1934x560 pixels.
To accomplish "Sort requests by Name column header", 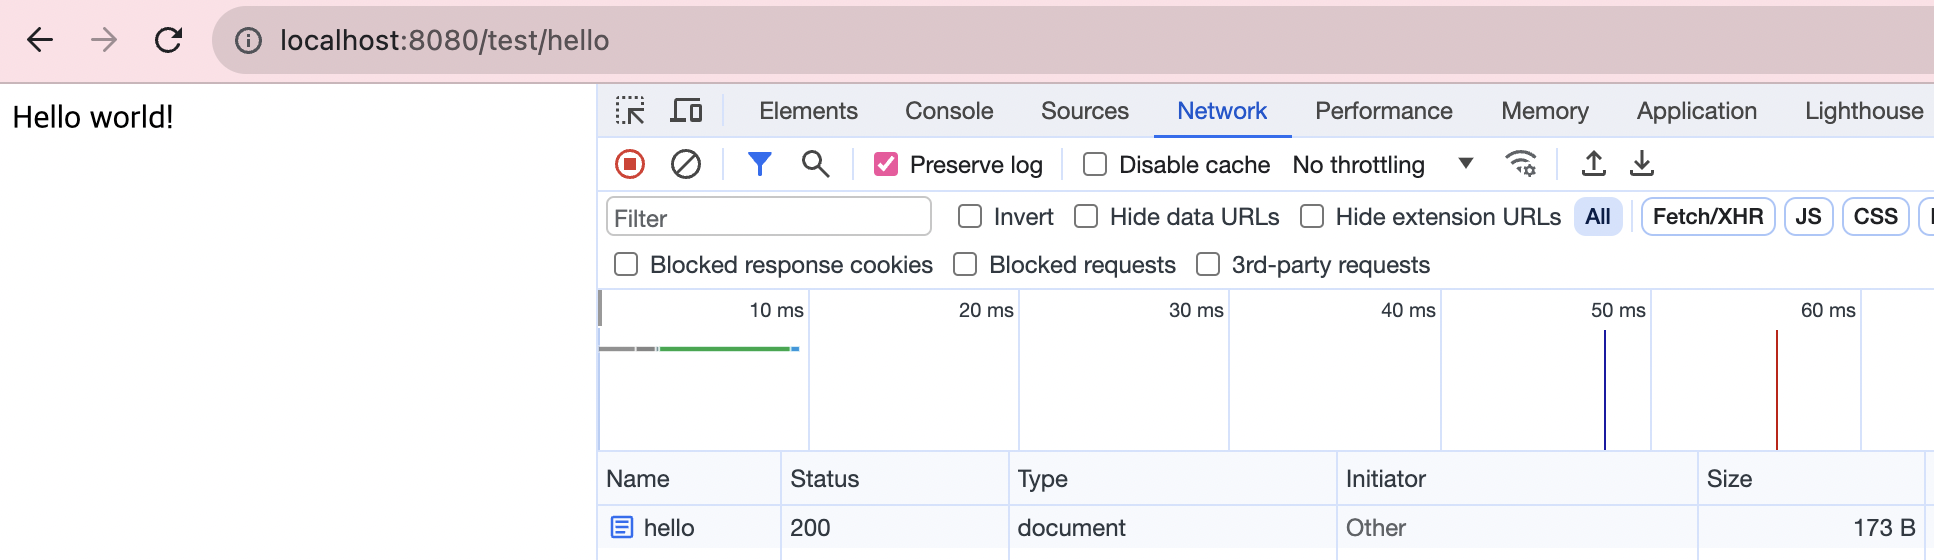I will point(689,478).
